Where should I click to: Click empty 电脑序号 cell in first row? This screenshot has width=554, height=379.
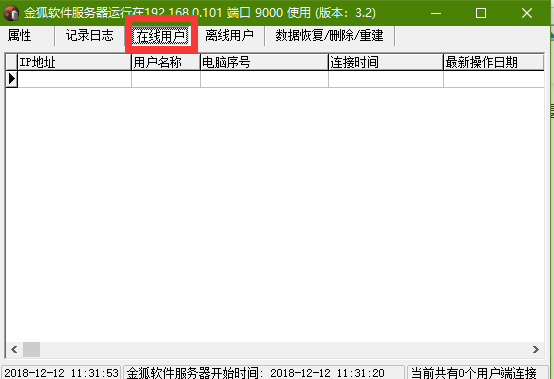click(264, 79)
